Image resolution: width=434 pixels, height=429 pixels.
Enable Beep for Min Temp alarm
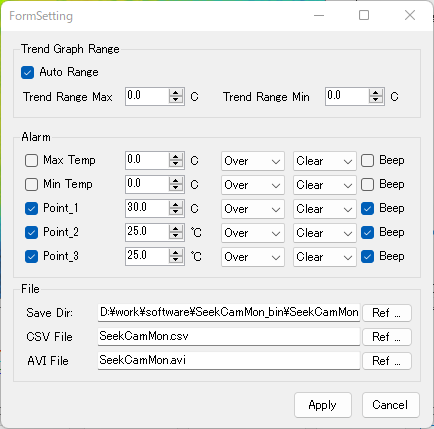(x=367, y=184)
